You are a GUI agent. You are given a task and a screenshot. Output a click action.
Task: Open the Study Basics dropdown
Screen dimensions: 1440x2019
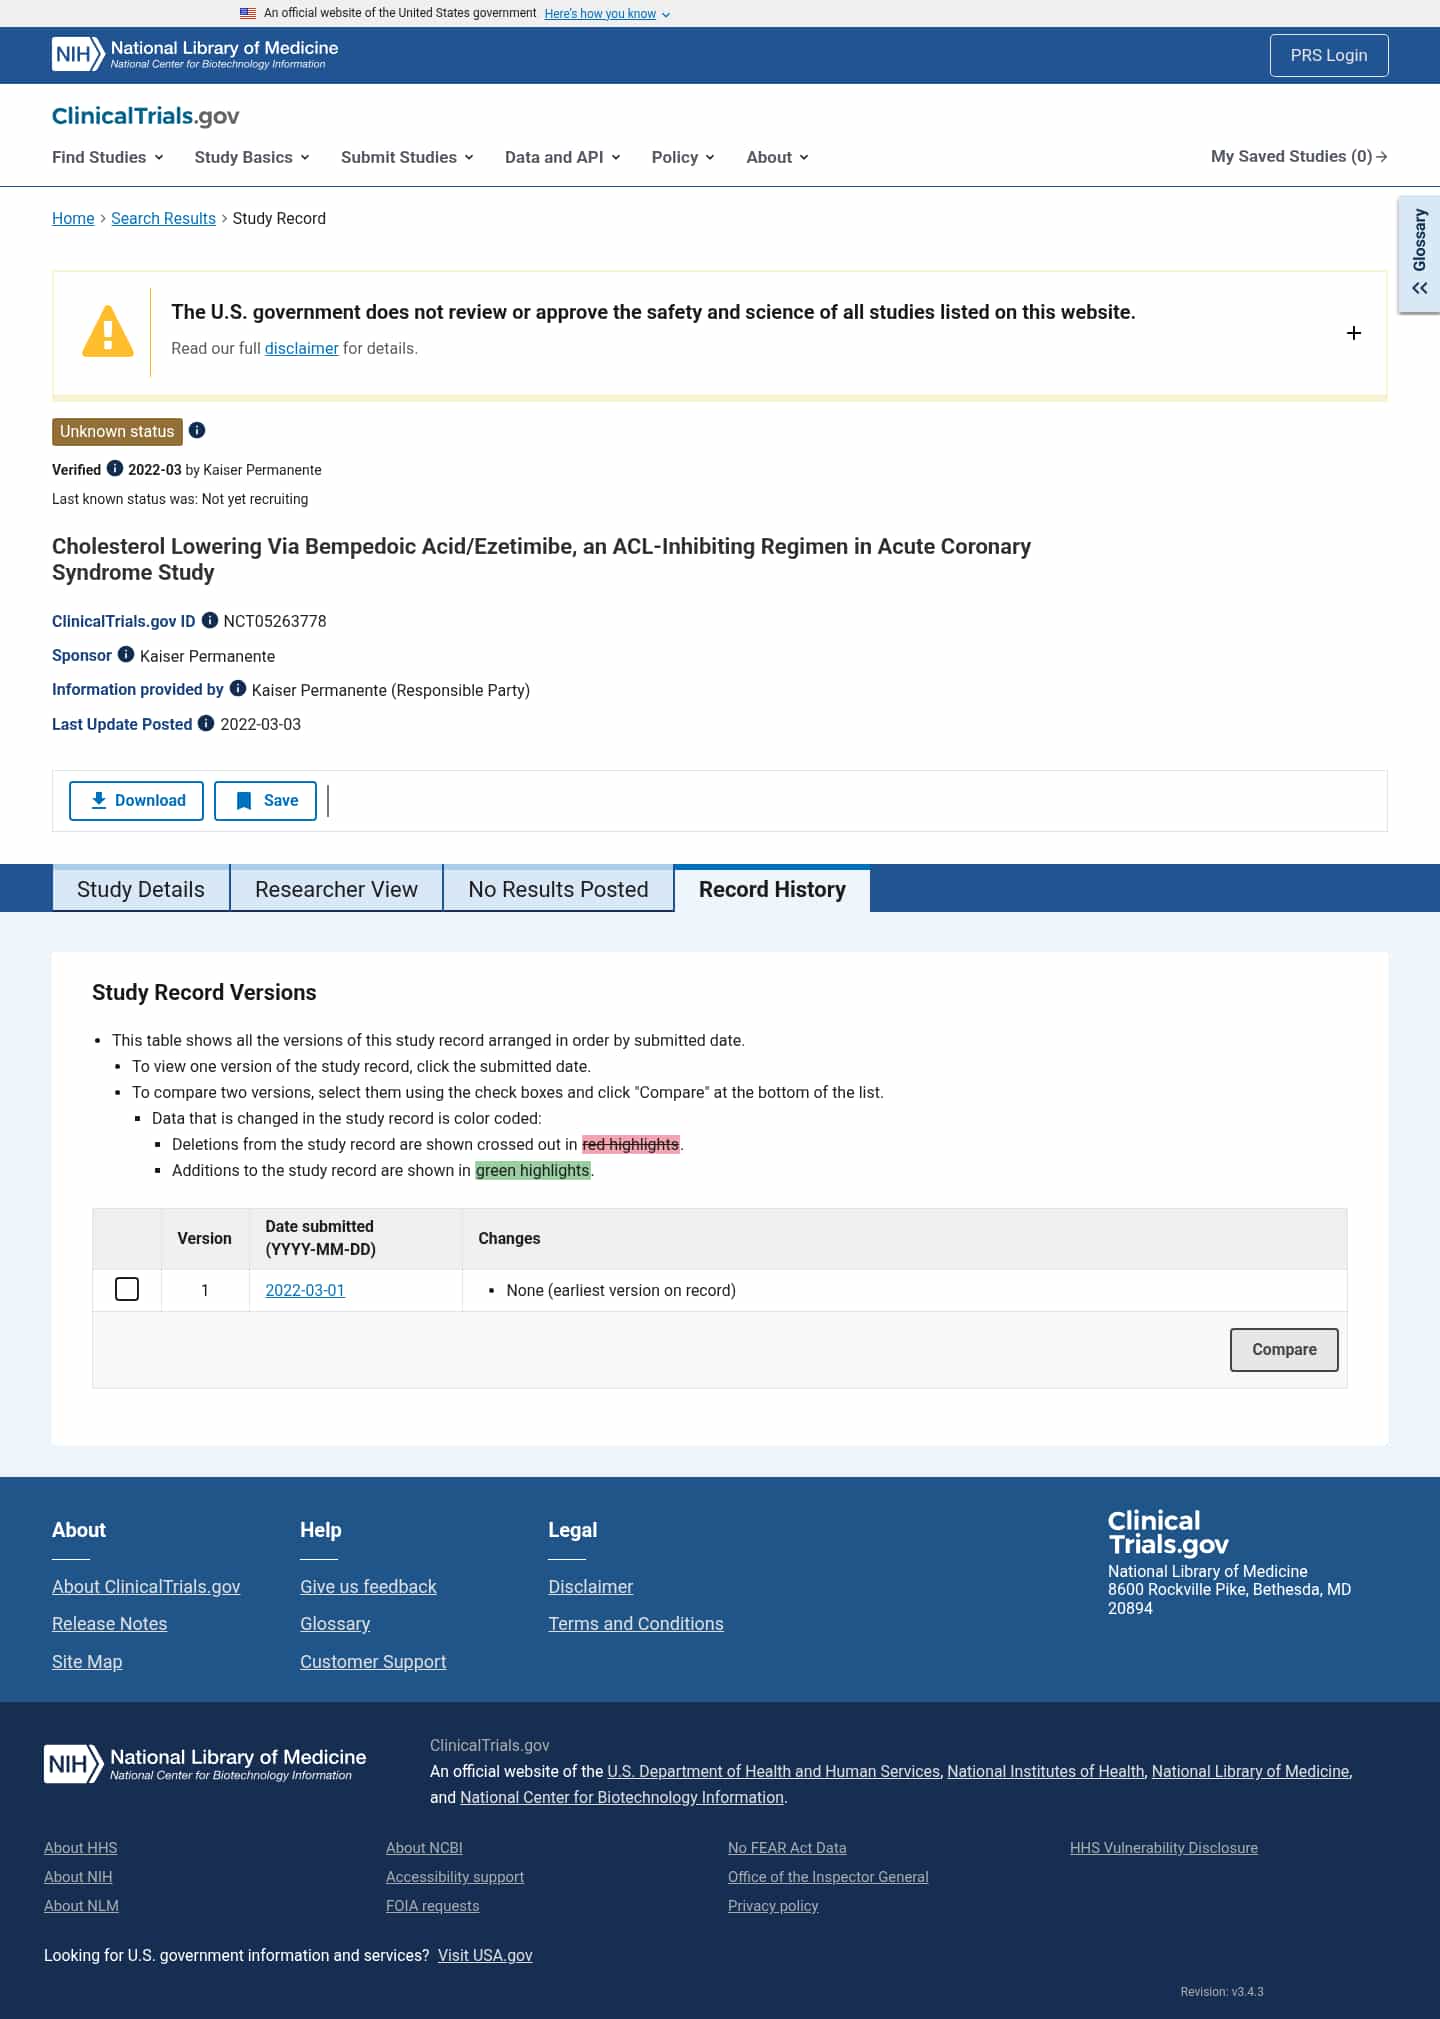coord(252,157)
